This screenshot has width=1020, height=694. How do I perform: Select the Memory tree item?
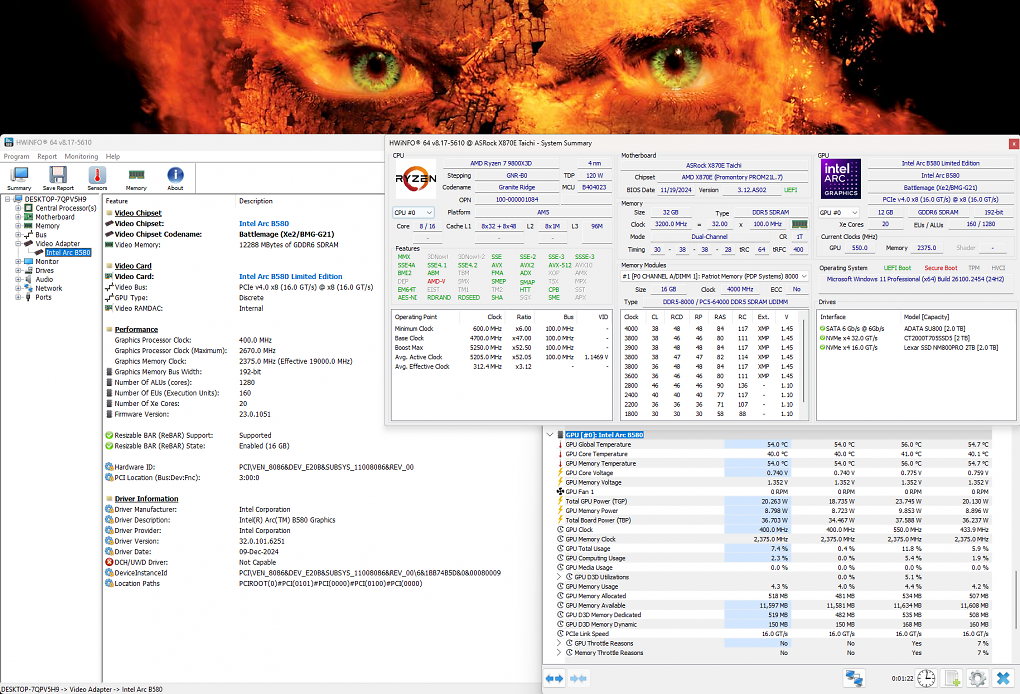click(47, 226)
